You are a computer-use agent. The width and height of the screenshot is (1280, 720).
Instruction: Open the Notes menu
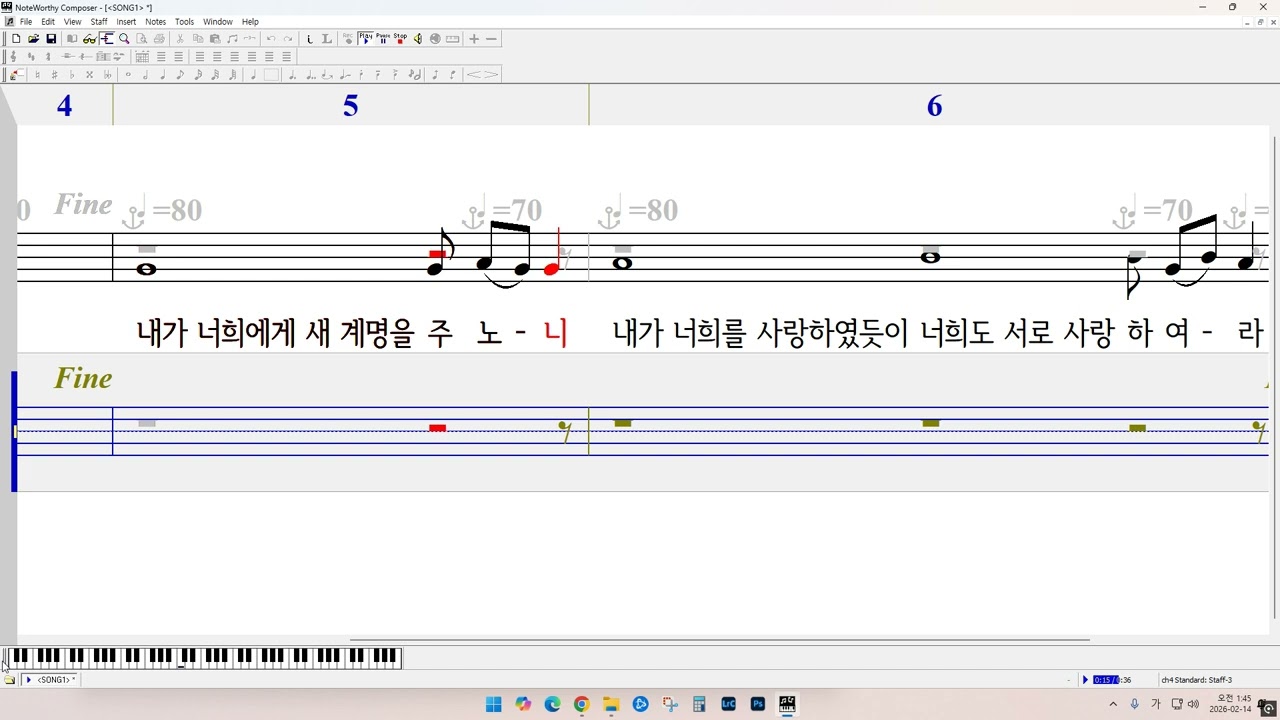[x=156, y=21]
